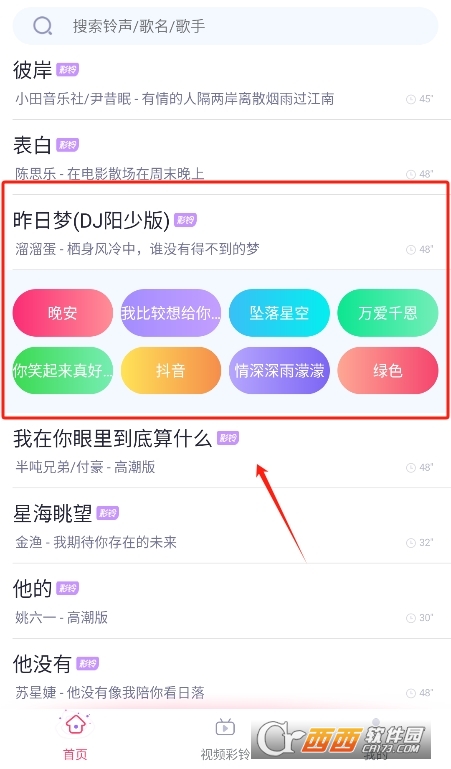Viewport: 451px width, 769px height.
Task: Tap the search magnifier icon
Action: [43, 26]
